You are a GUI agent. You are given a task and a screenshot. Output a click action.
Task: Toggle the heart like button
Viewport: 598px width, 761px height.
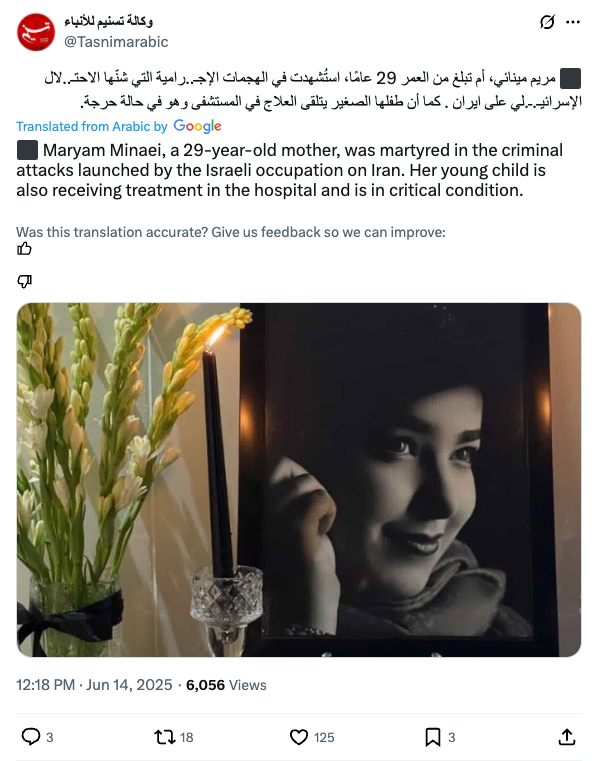[x=299, y=737]
